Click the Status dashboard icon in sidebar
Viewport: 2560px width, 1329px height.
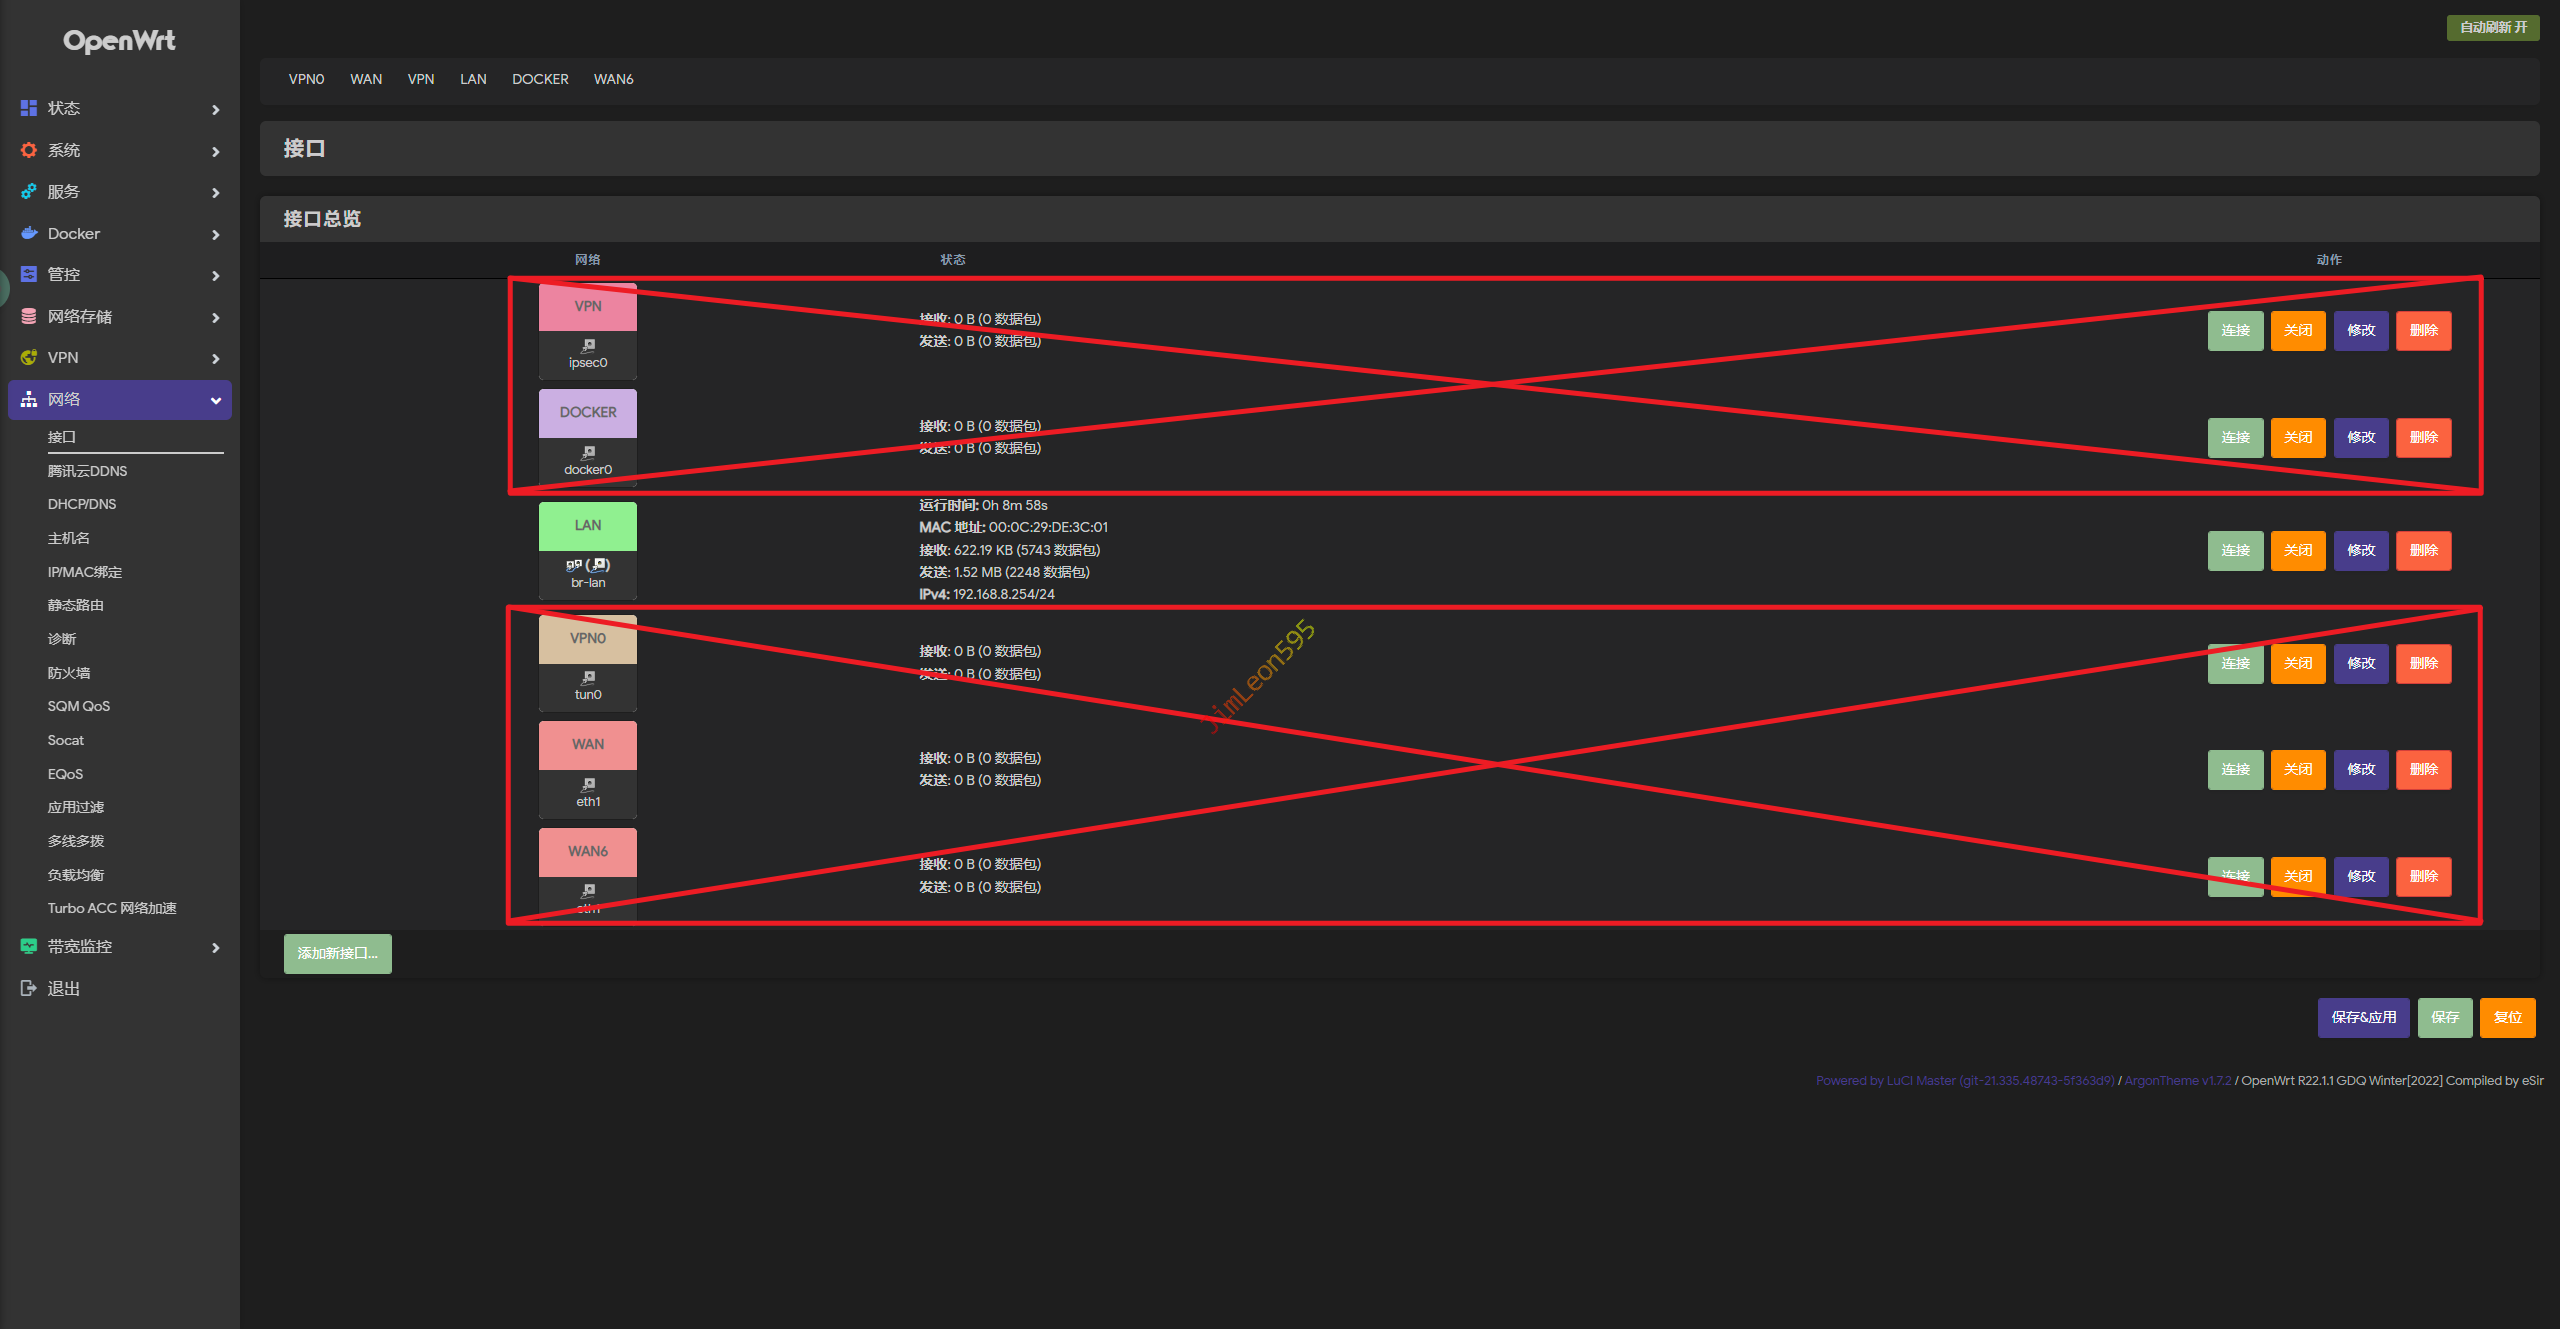pyautogui.click(x=29, y=108)
